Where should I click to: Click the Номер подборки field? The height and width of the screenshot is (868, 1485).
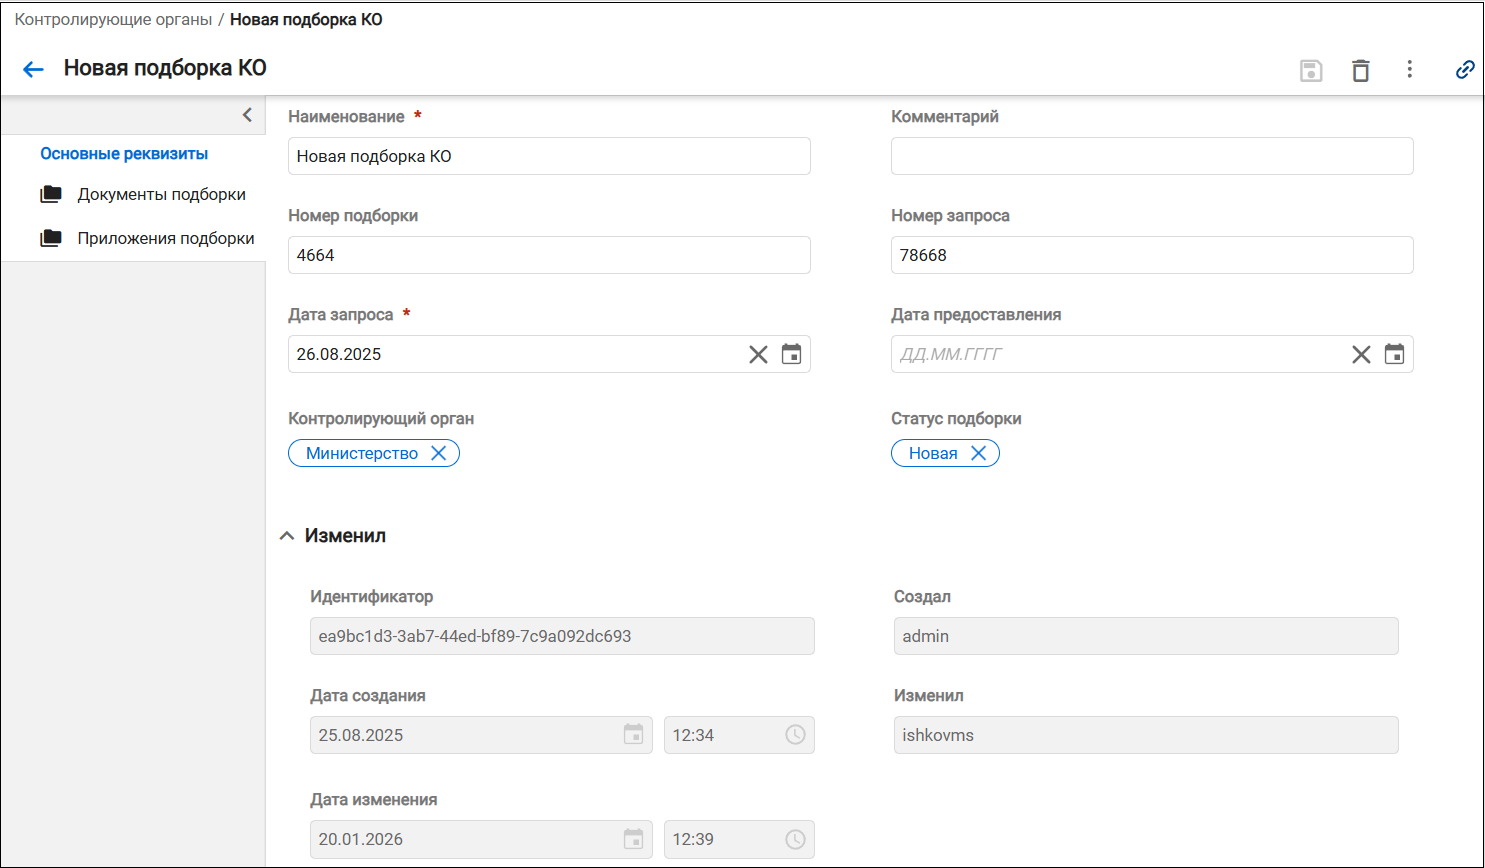click(x=549, y=255)
